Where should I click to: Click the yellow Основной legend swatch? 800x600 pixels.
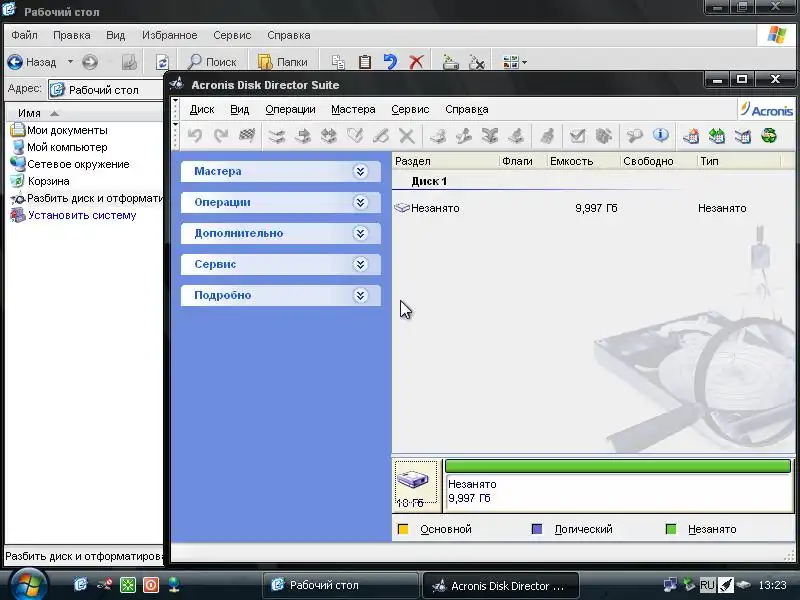403,529
